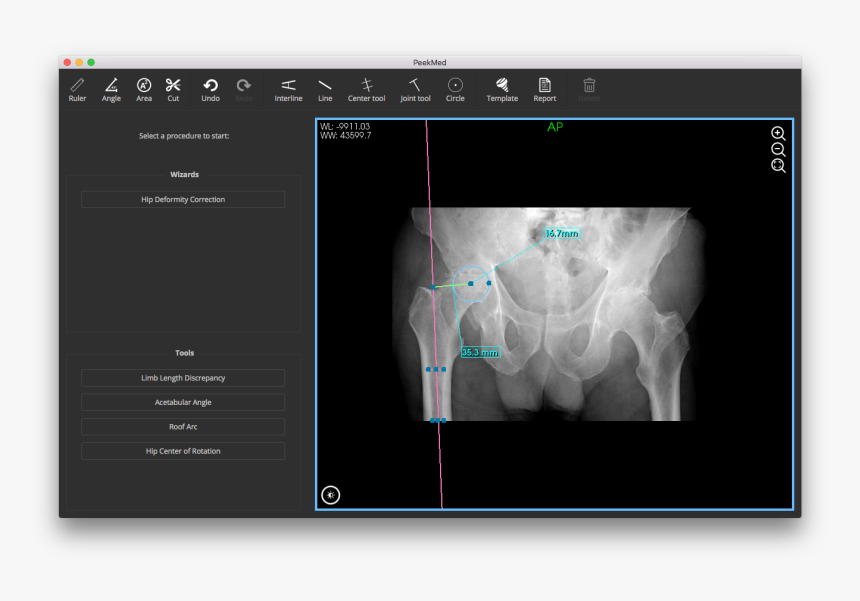Select the circle edge handle on the right
This screenshot has width=860, height=601.
(489, 283)
